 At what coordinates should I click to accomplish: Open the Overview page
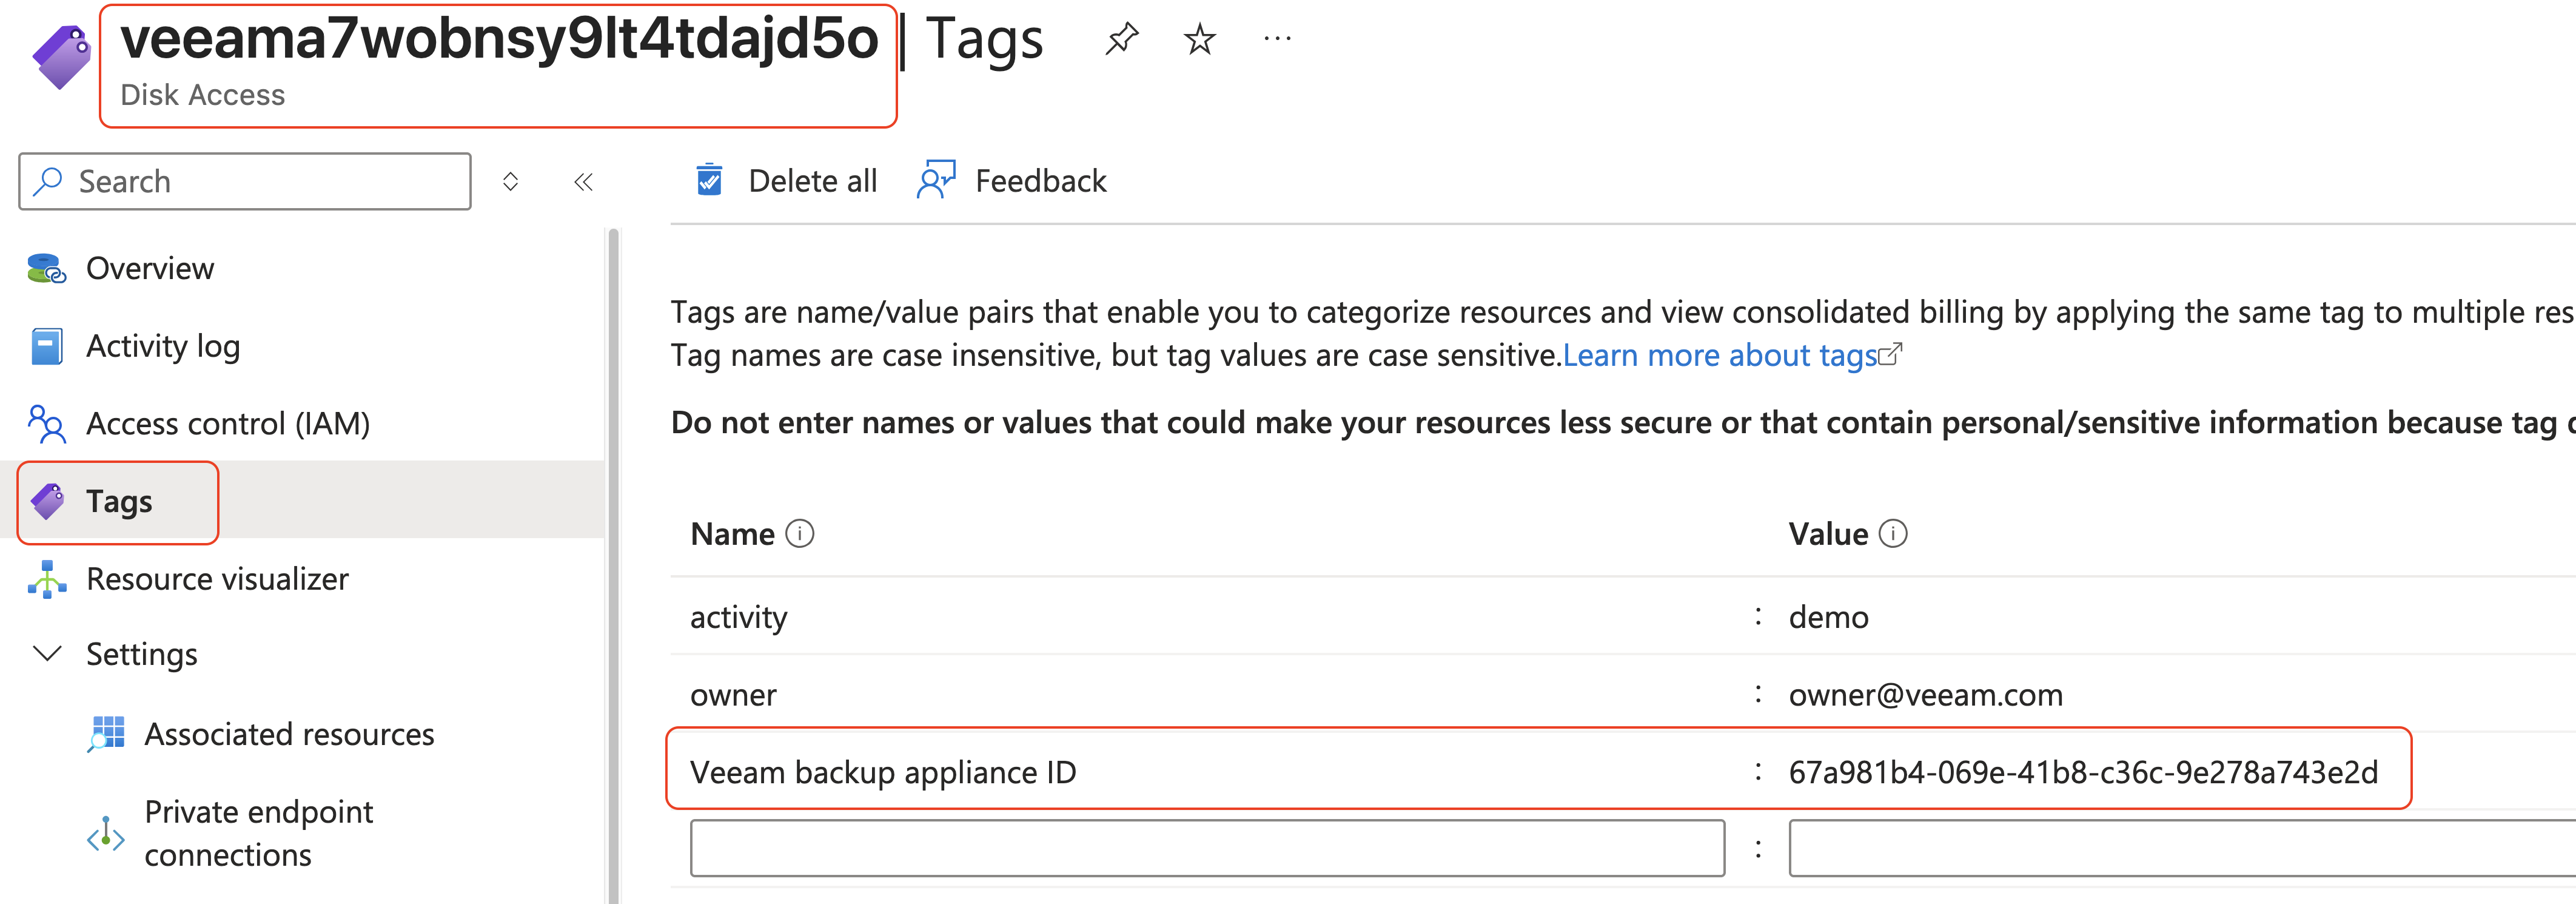(150, 268)
